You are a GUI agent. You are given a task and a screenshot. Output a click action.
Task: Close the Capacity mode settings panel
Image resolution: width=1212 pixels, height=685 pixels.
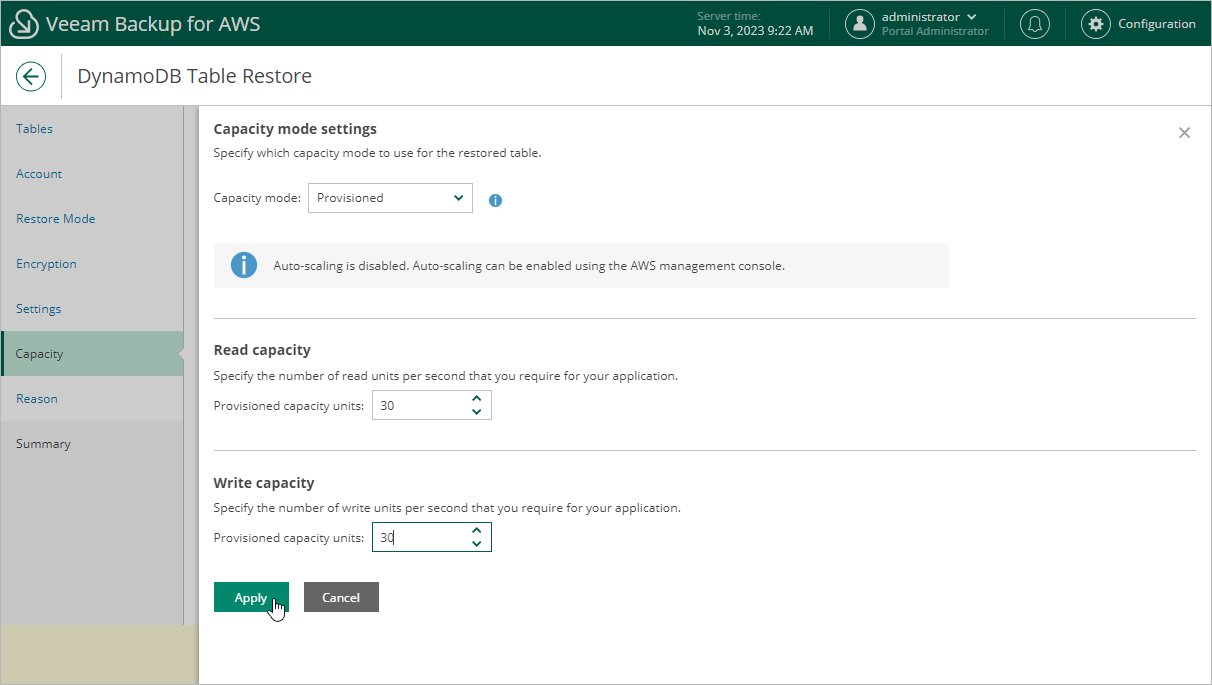click(1184, 132)
